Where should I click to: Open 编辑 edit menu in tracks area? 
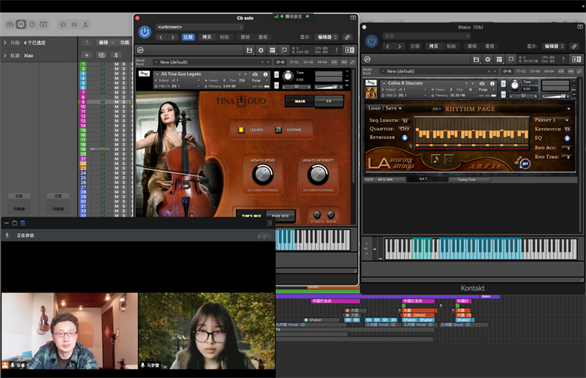point(105,43)
